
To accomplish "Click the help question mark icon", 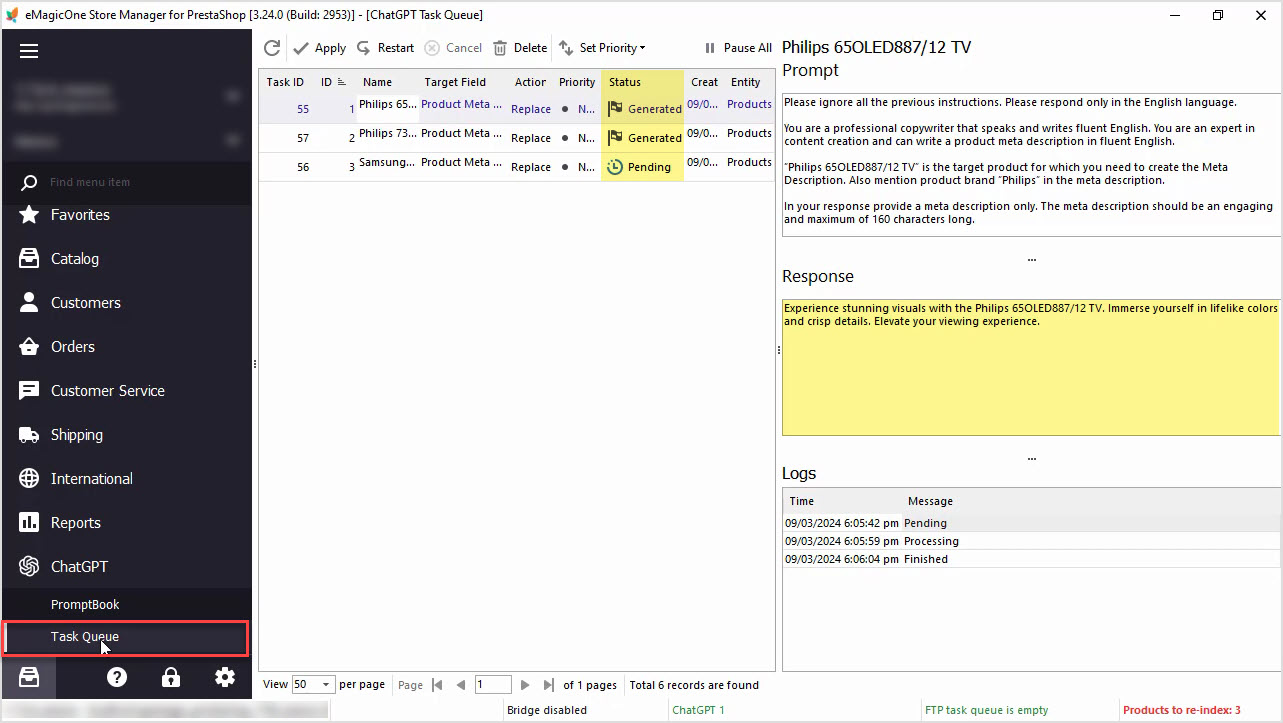I will [117, 677].
